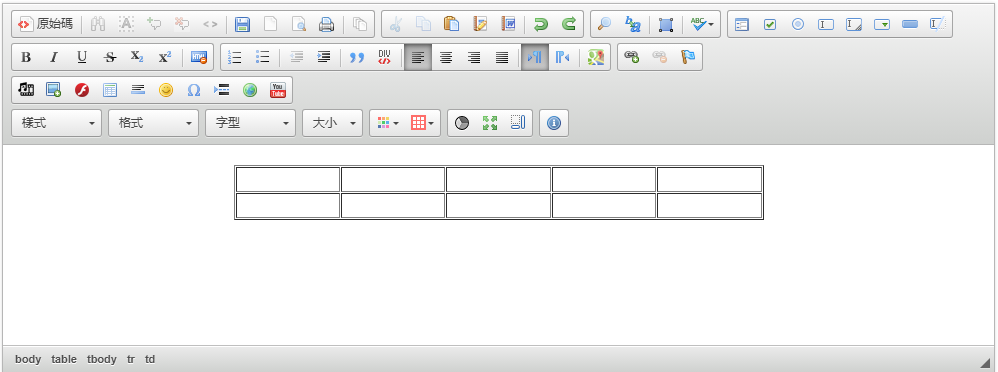The width and height of the screenshot is (998, 372).
Task: Insert special character omega symbol
Action: click(194, 90)
